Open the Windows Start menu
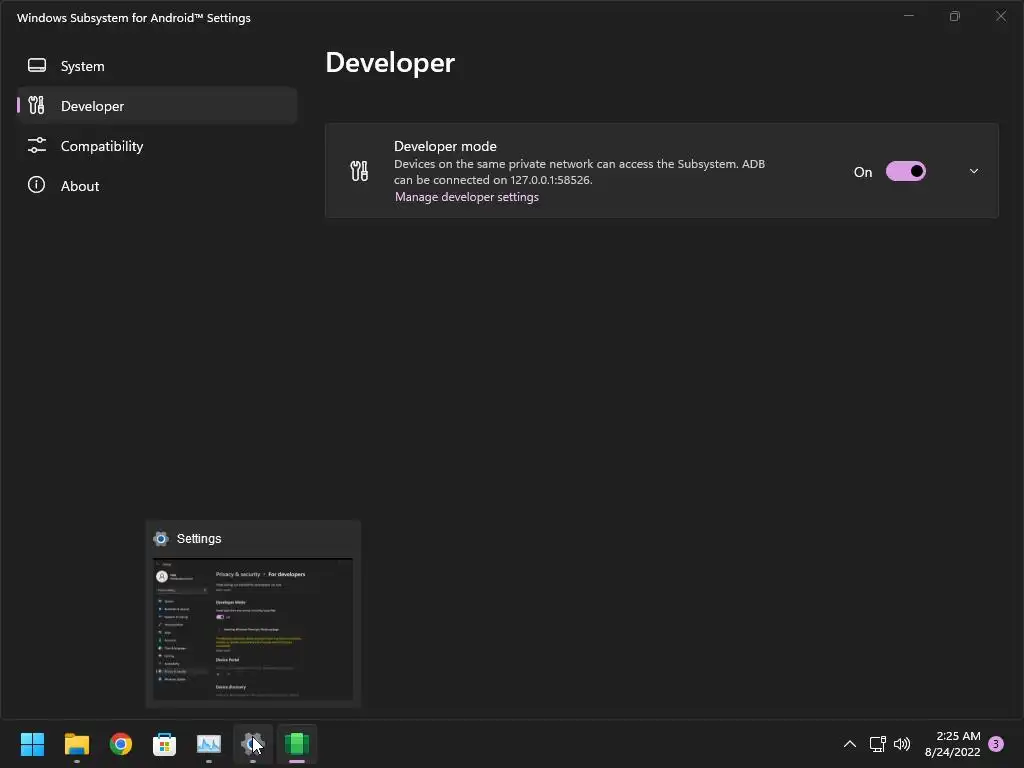This screenshot has width=1024, height=768. pyautogui.click(x=32, y=744)
